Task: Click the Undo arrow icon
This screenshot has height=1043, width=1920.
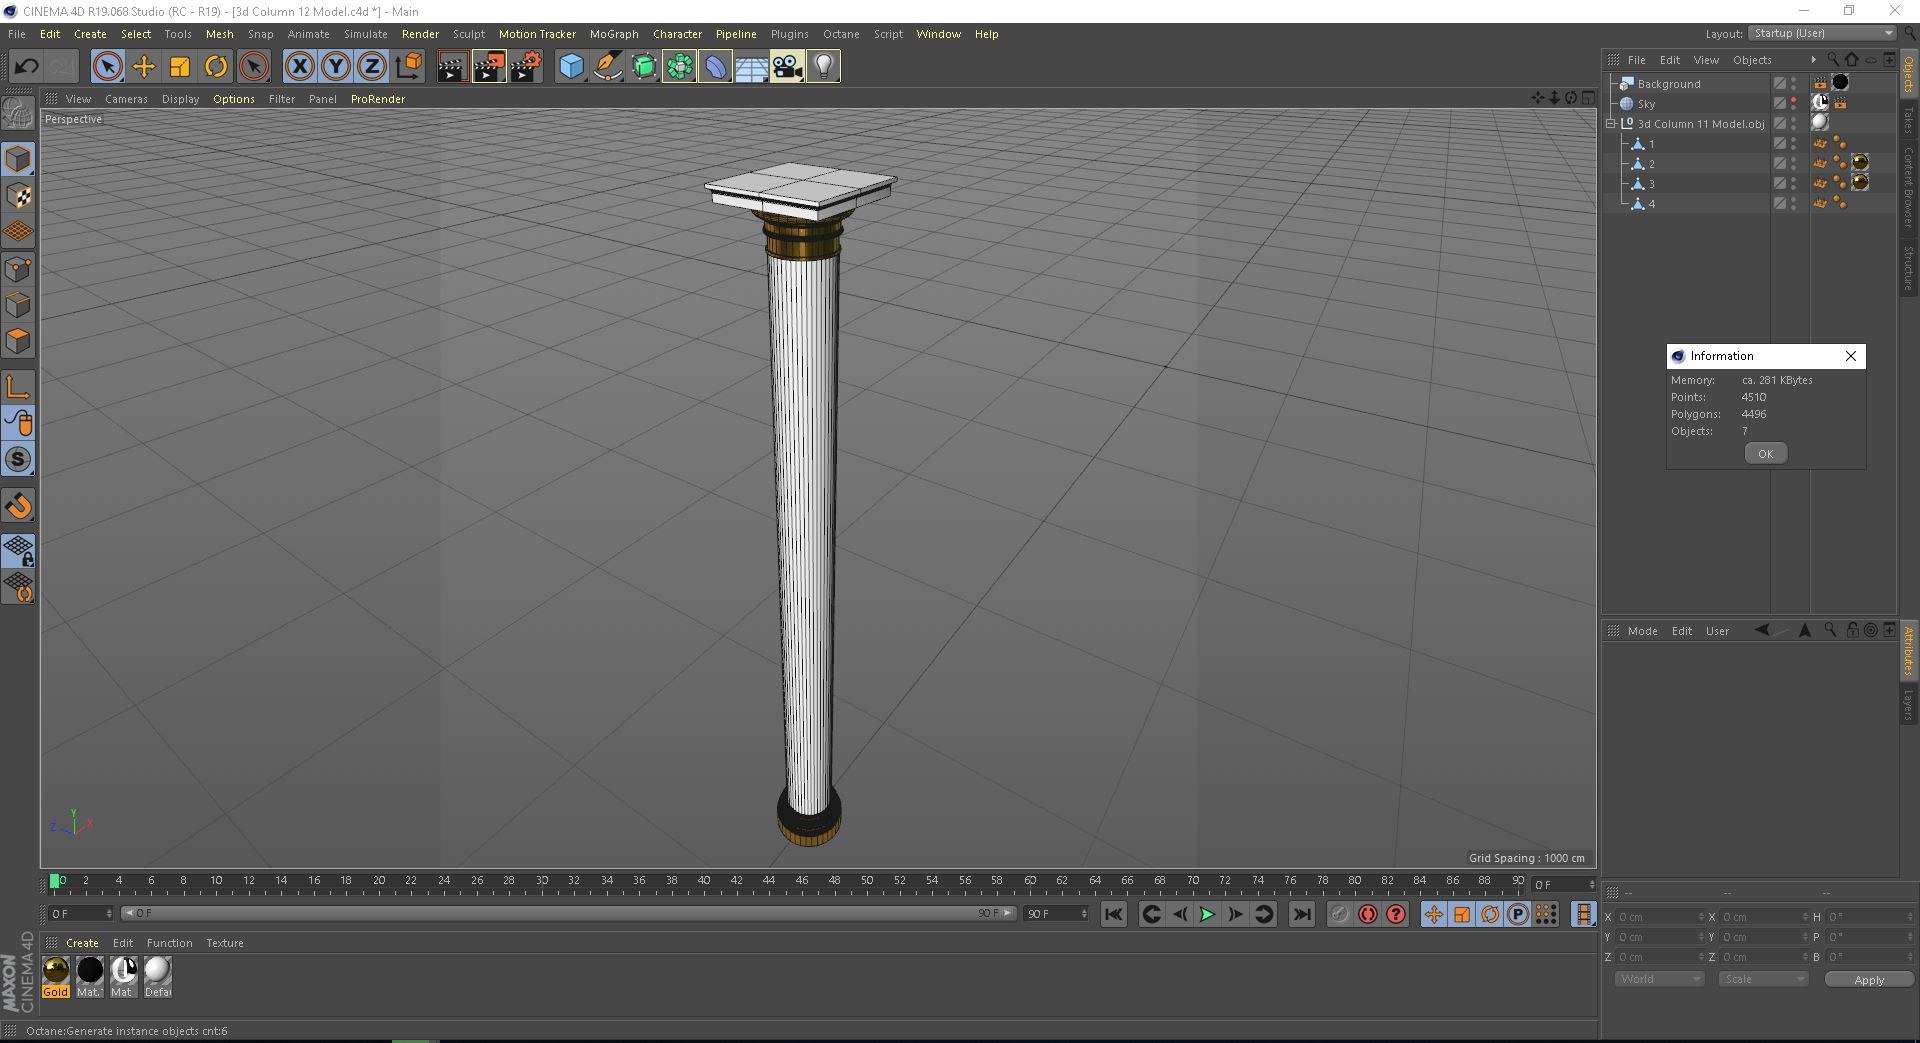Action: click(x=26, y=67)
